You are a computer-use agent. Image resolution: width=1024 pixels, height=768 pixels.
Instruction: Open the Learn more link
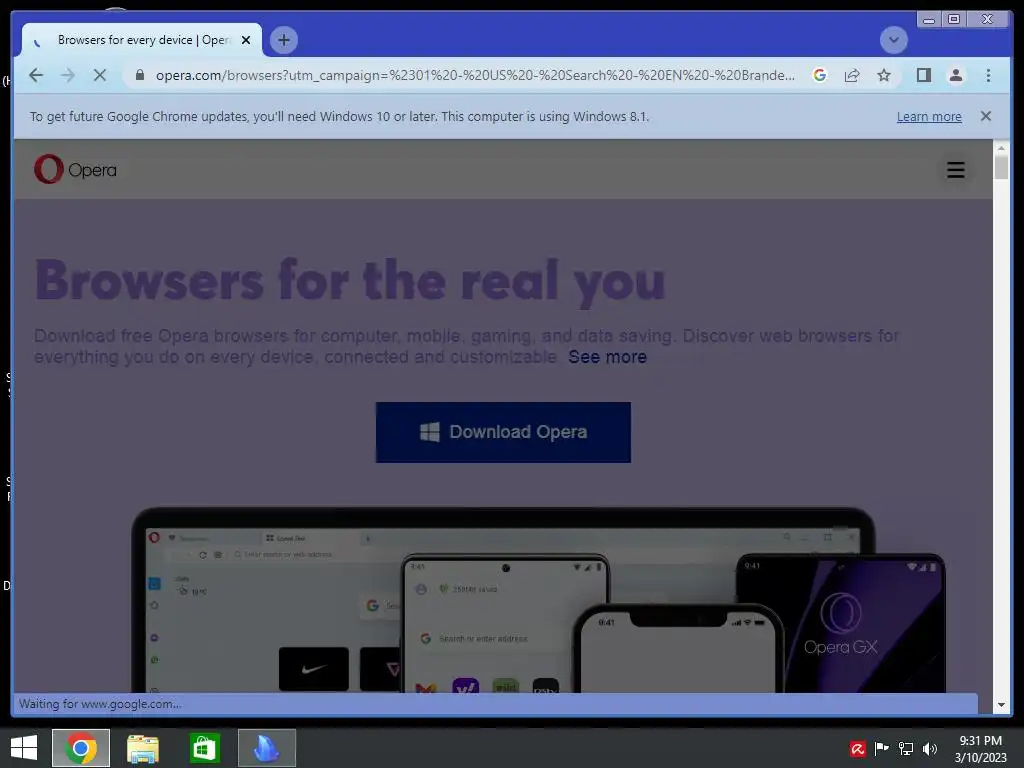[x=929, y=116]
